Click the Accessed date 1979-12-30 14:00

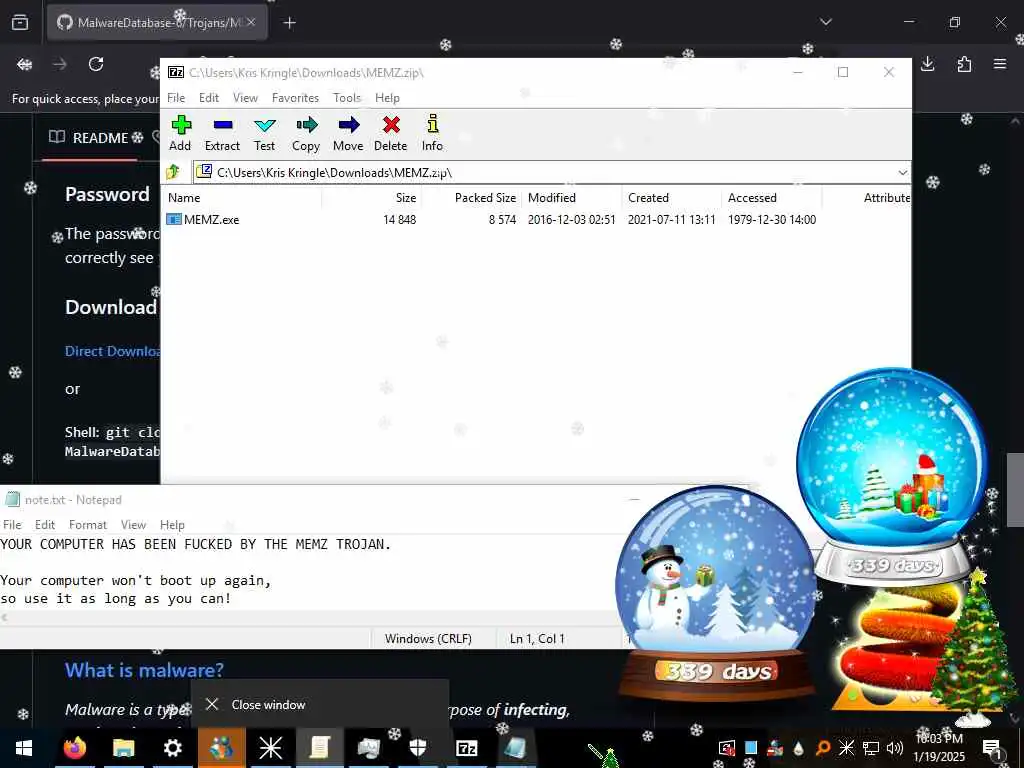click(x=772, y=220)
